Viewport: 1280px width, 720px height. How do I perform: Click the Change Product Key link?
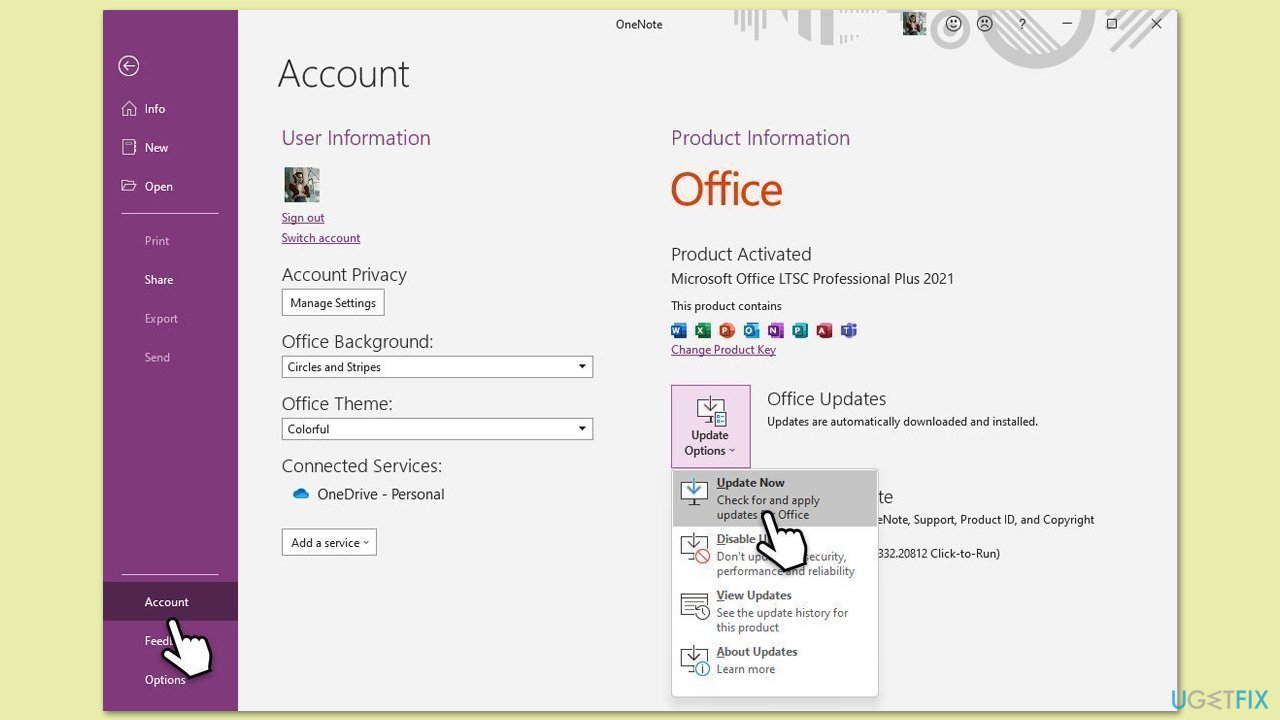coord(723,349)
